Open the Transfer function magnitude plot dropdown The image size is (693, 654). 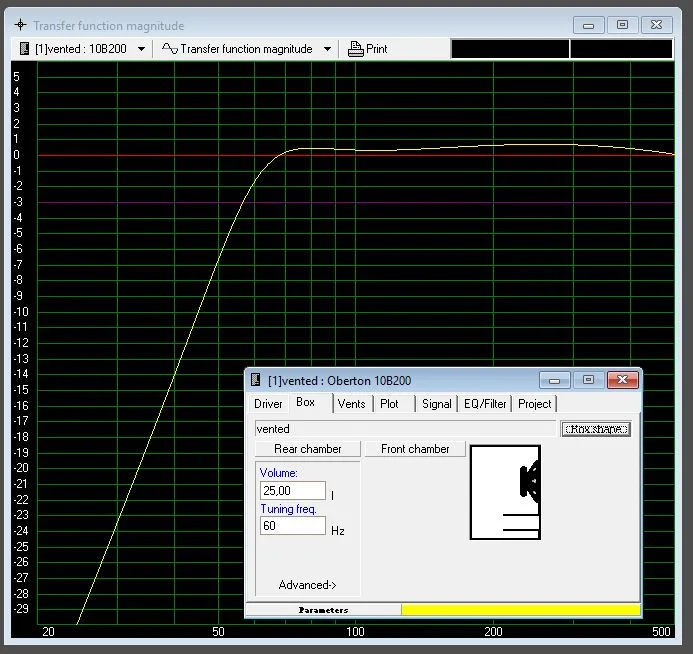tap(327, 49)
